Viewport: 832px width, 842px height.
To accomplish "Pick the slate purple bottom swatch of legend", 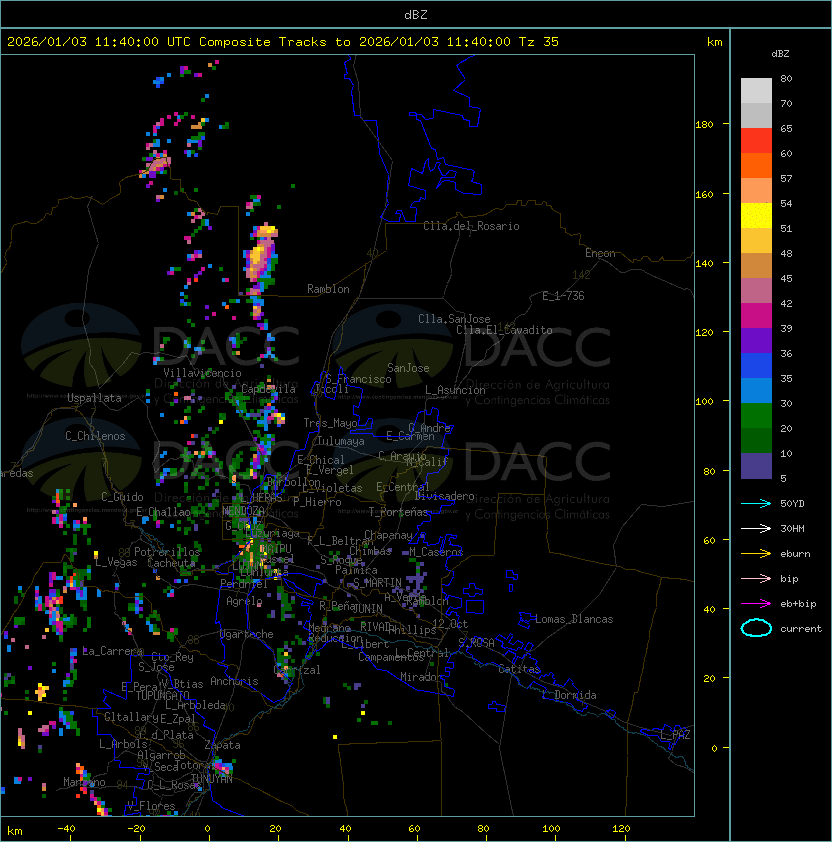I will pos(756,466).
